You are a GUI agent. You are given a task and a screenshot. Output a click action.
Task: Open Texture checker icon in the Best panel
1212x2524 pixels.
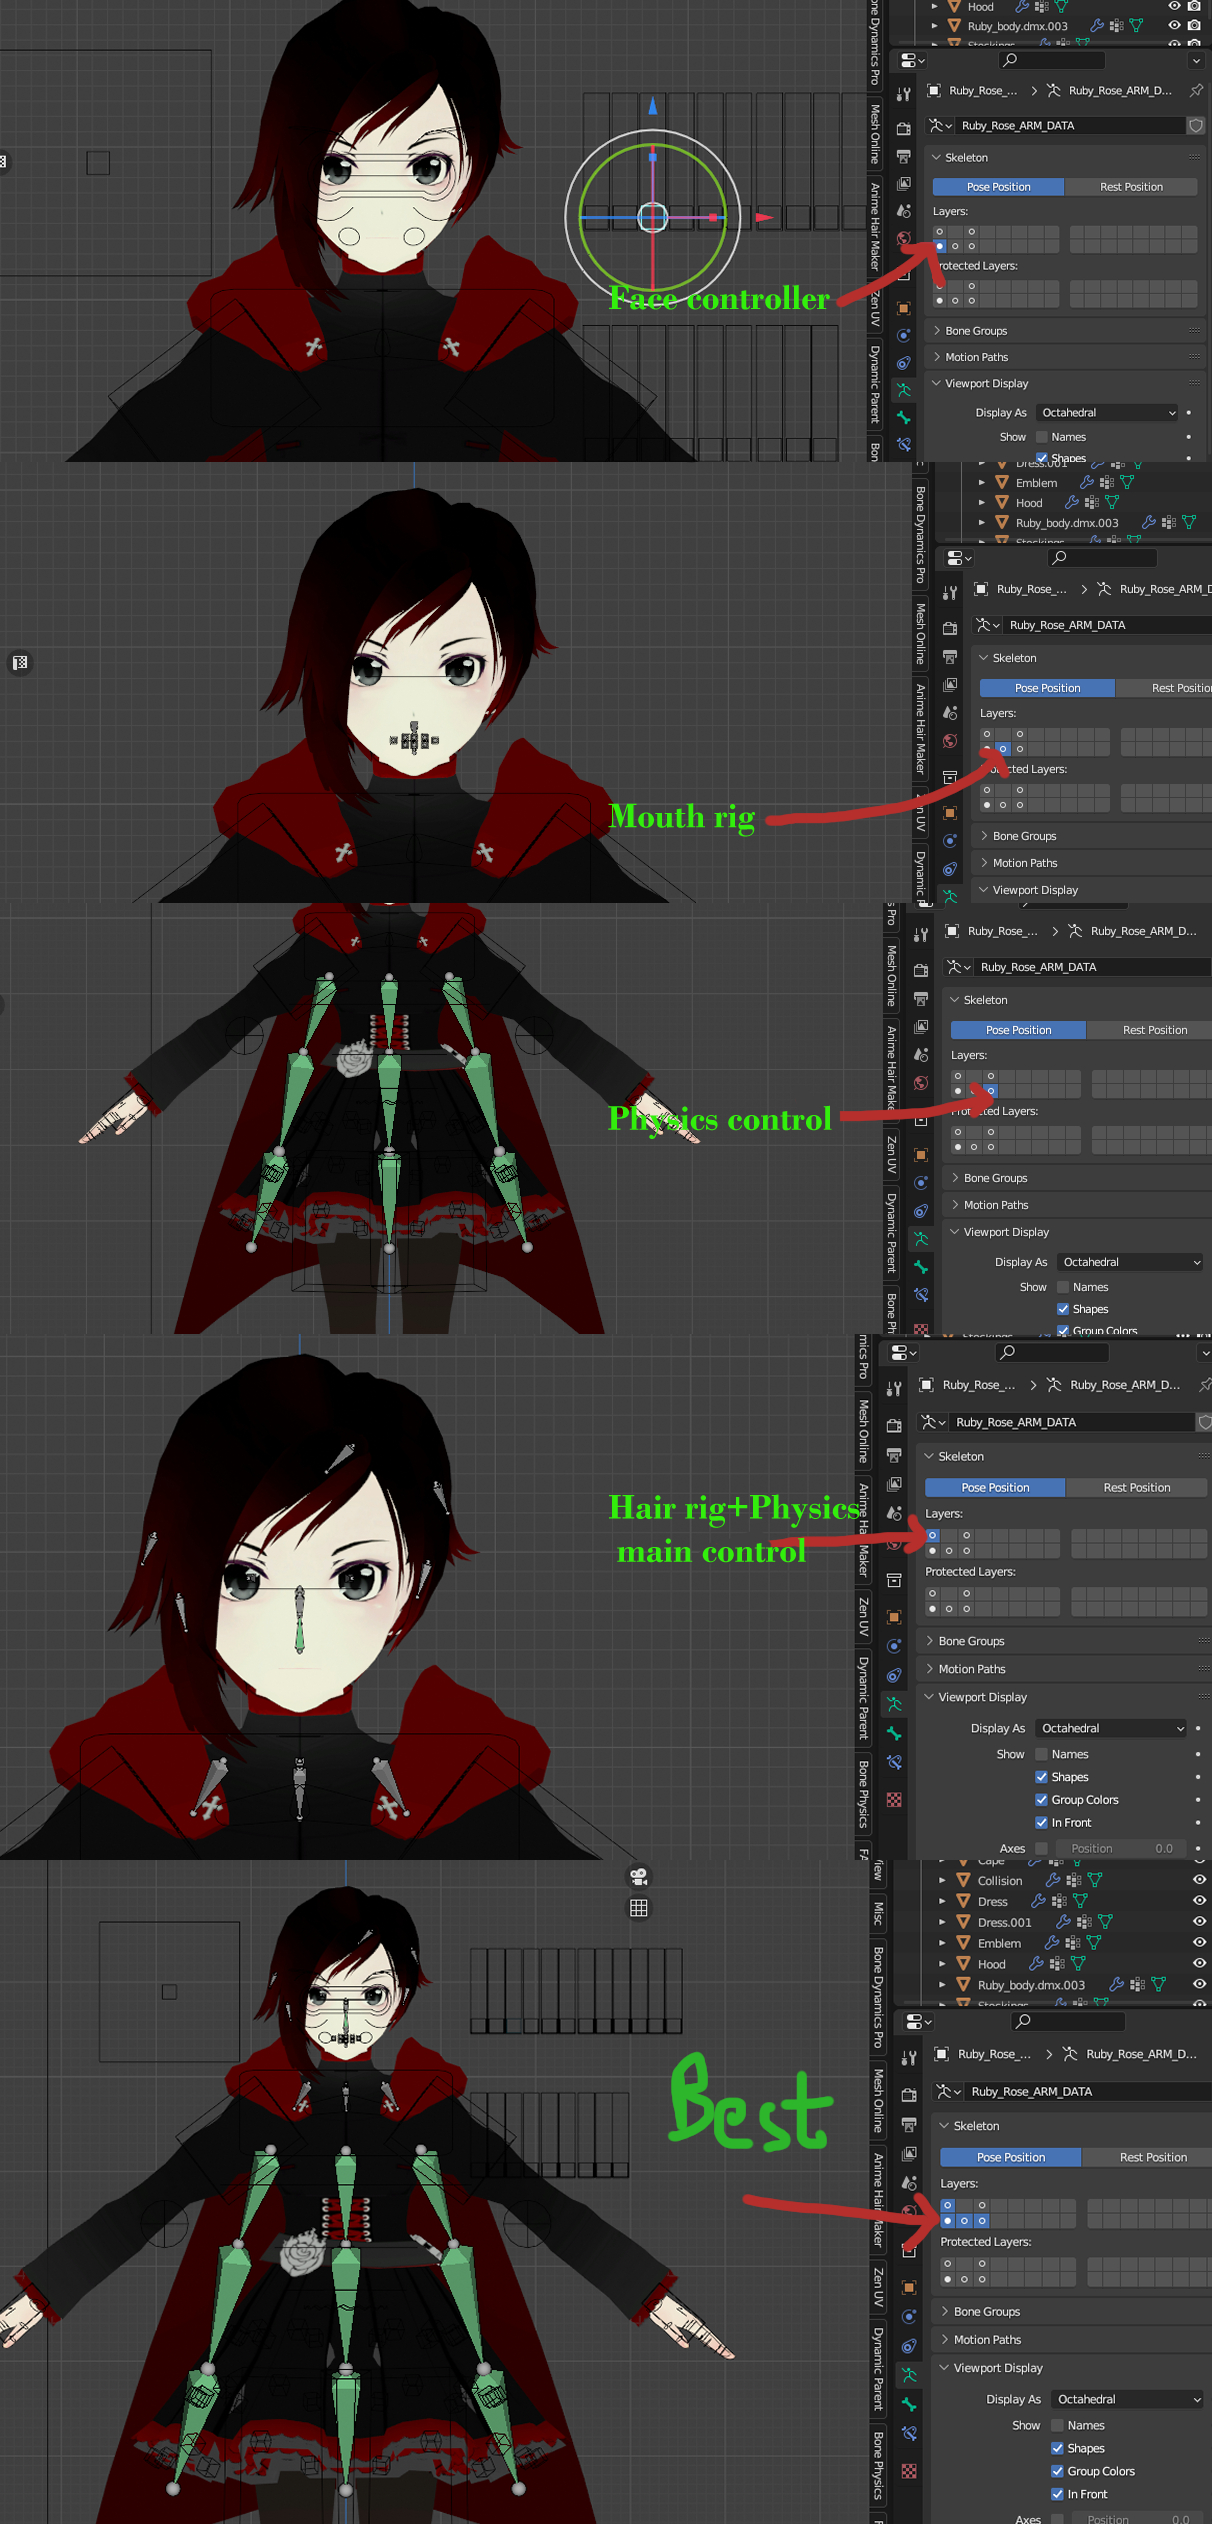tap(909, 2471)
